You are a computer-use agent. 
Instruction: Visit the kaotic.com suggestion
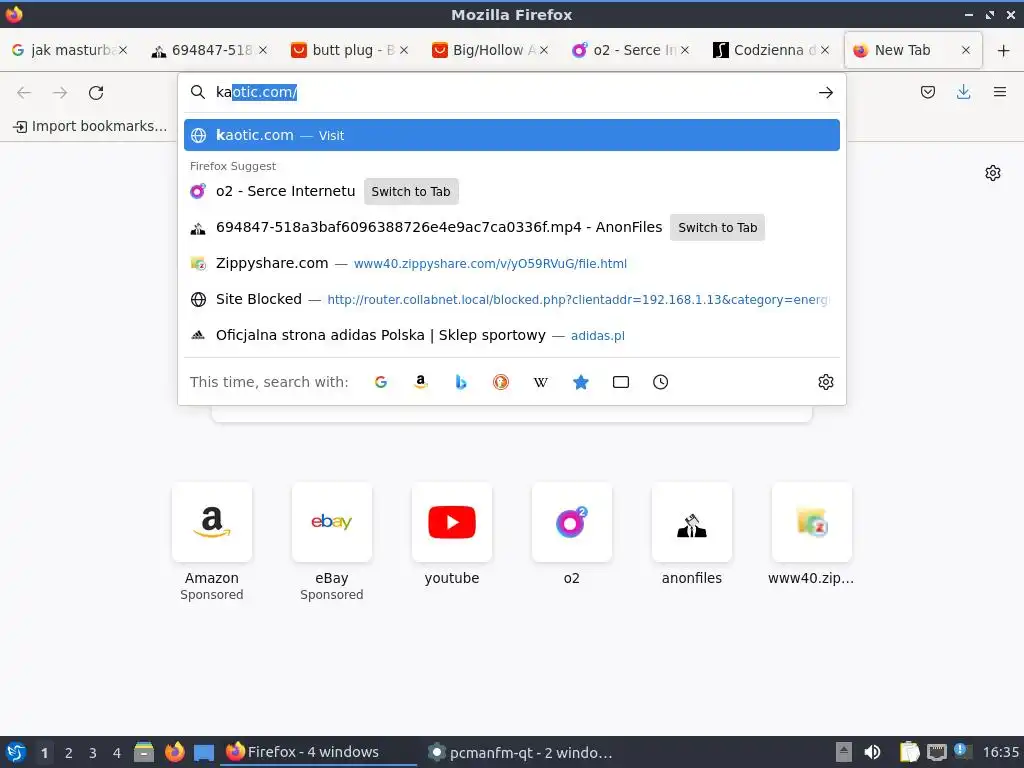511,135
